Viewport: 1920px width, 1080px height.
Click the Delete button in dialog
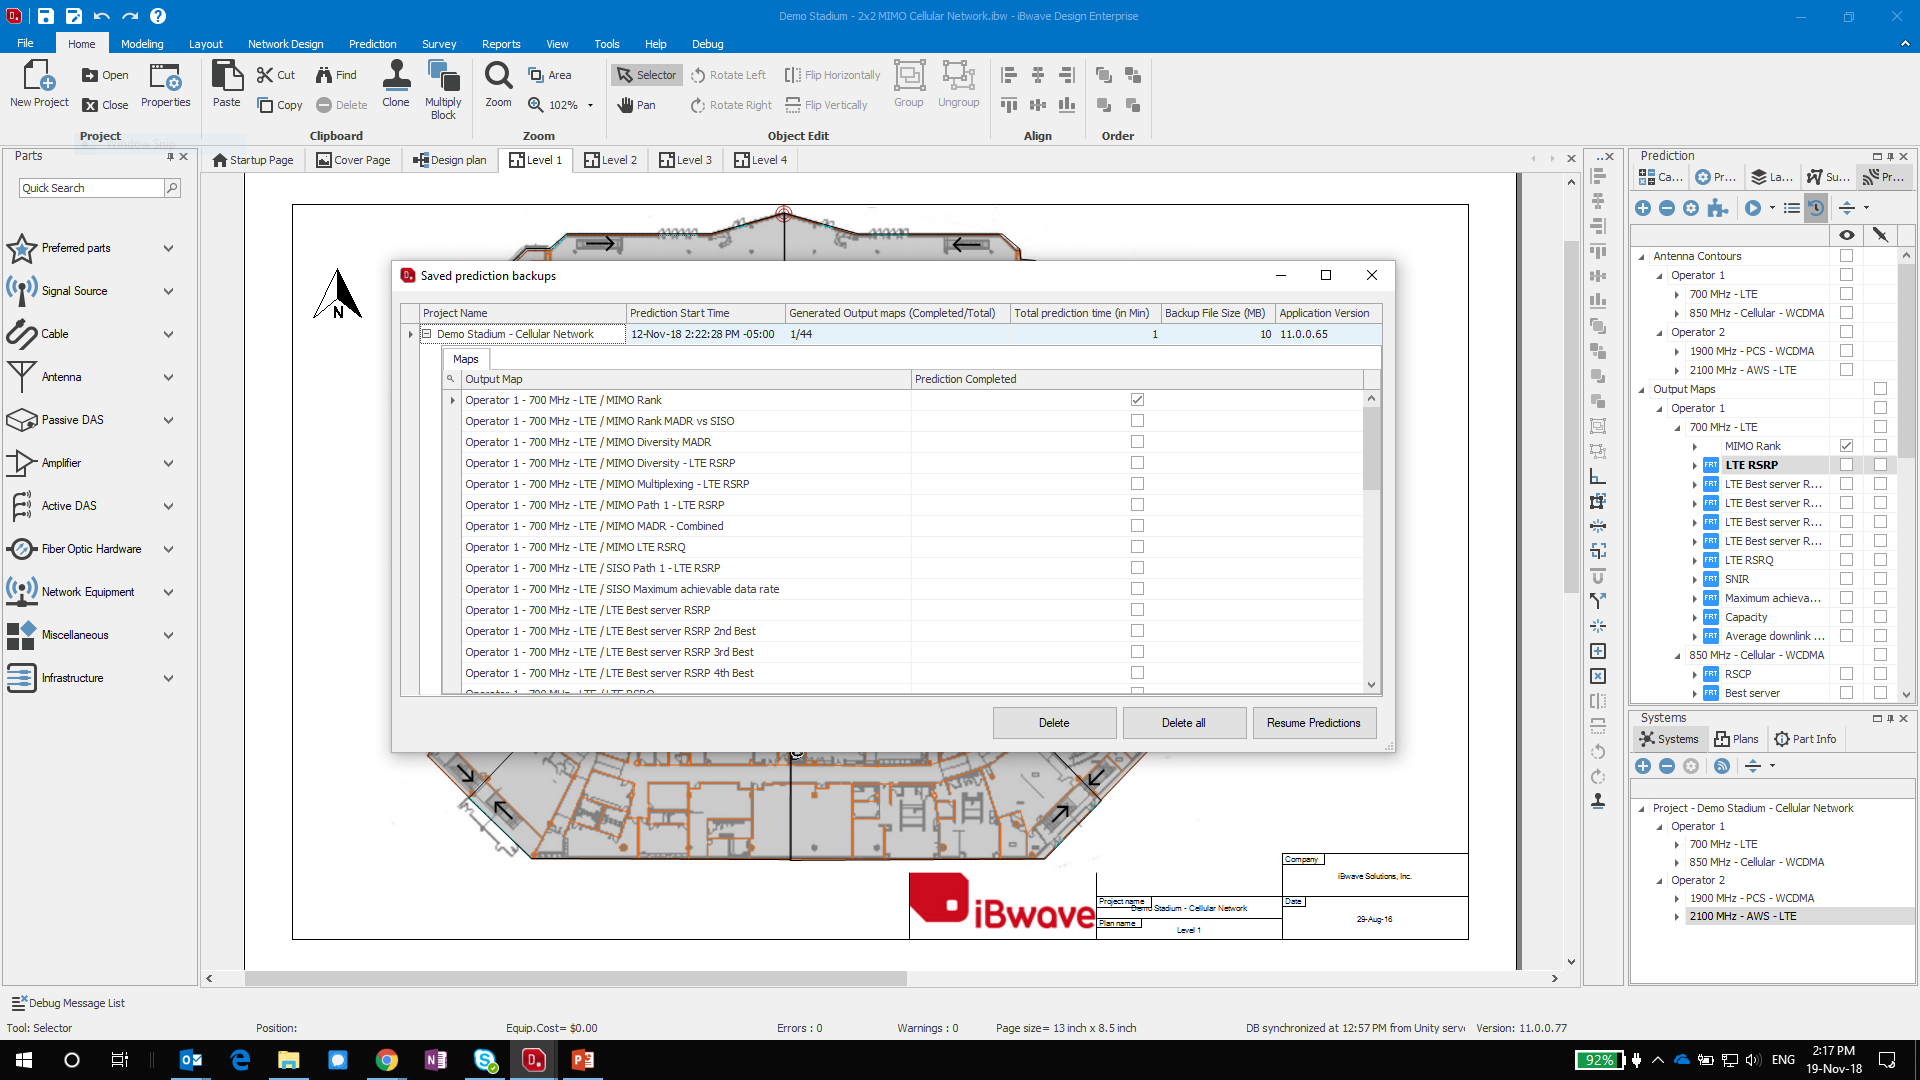tap(1054, 723)
